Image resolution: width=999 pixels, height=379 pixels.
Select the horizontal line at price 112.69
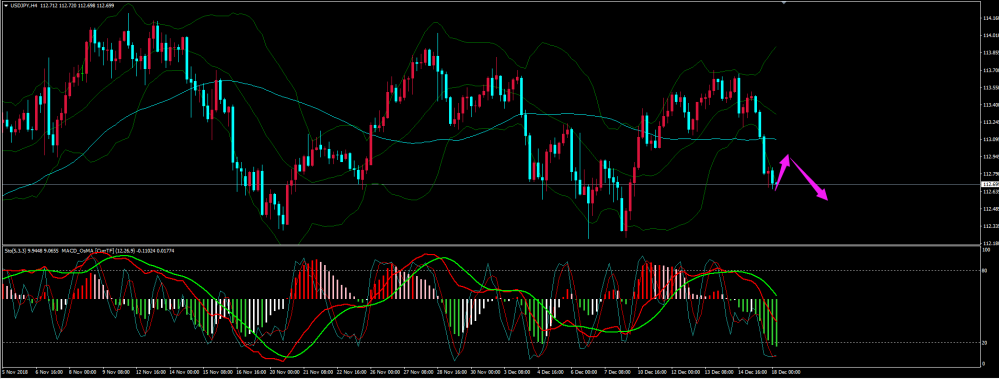[491, 185]
